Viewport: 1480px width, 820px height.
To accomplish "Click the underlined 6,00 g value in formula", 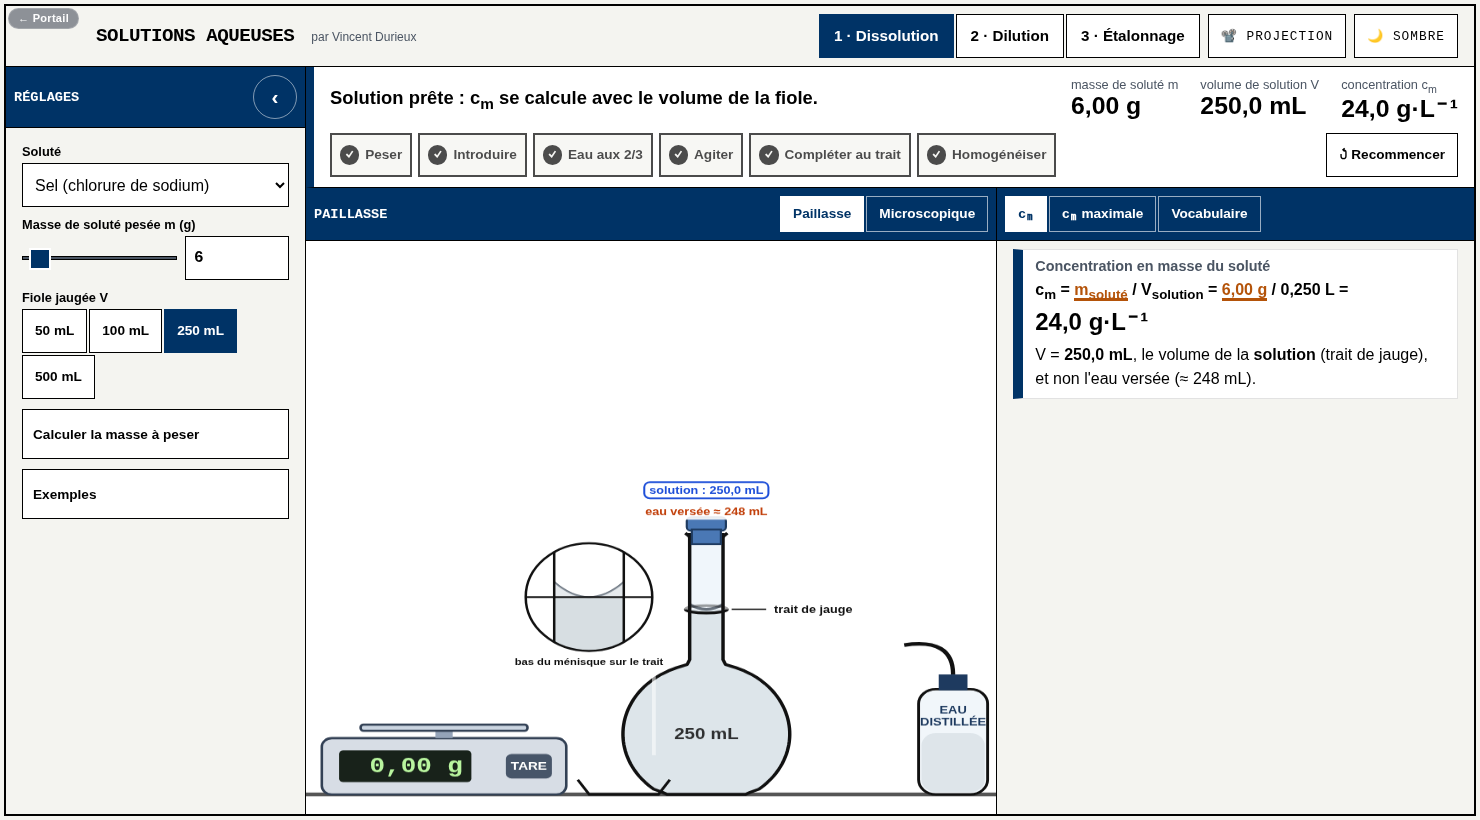I will pos(1244,290).
